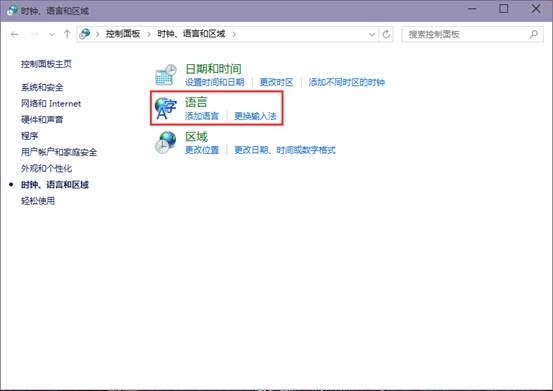Viewport: 553px width, 391px height.
Task: Expand chevron after 控制面板 in breadcrumb
Action: [x=149, y=34]
